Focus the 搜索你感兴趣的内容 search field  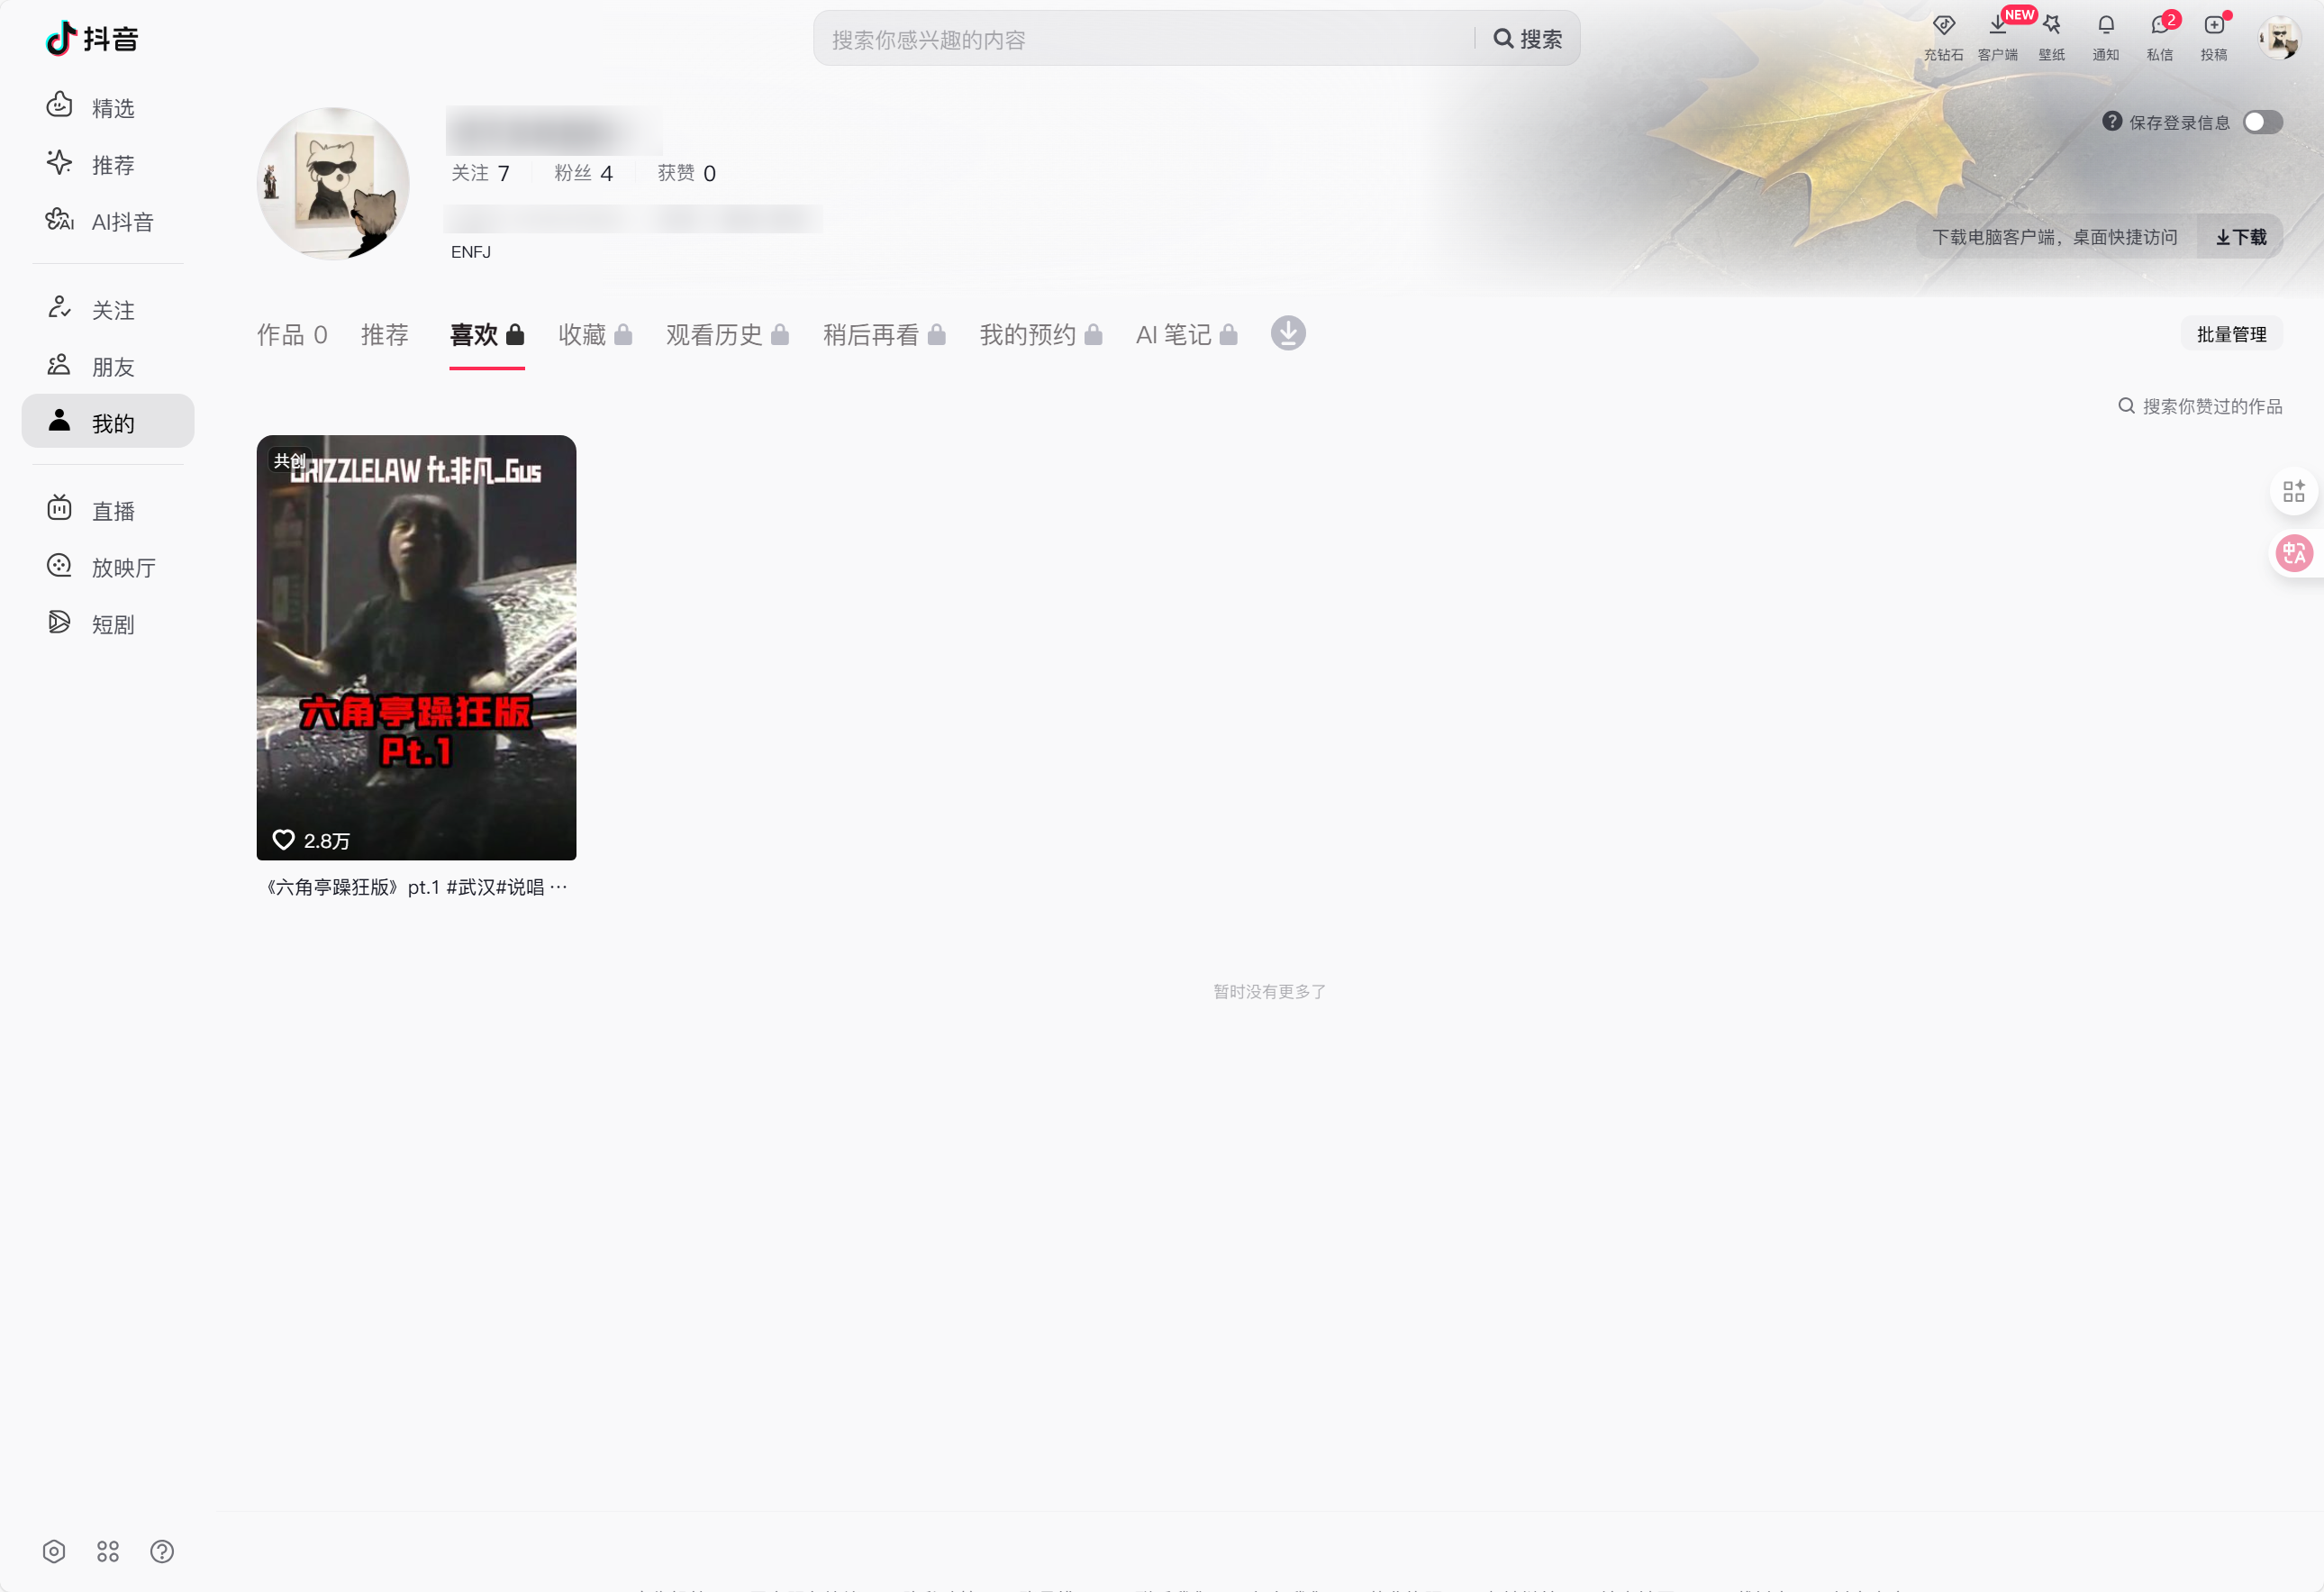tap(1143, 38)
